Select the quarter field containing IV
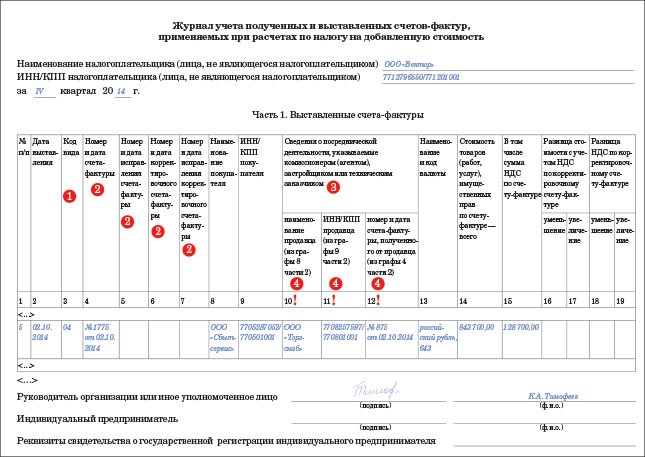The image size is (645, 457). point(39,91)
